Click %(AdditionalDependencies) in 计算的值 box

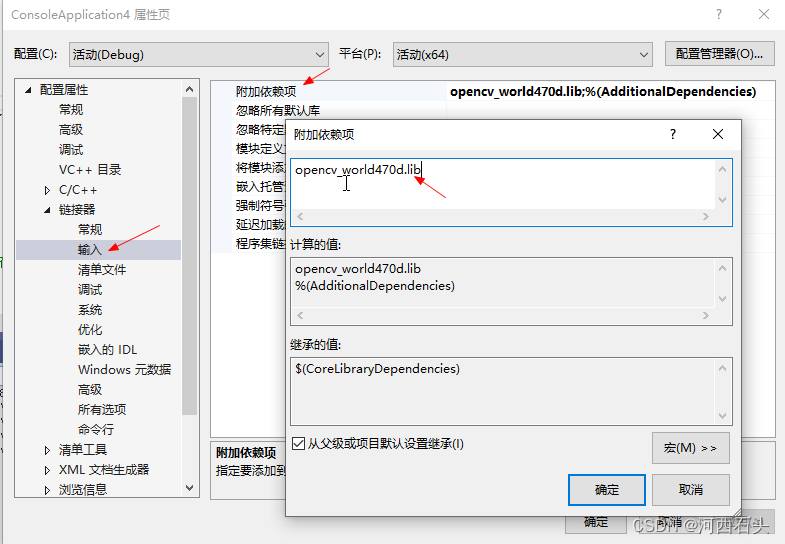click(375, 286)
